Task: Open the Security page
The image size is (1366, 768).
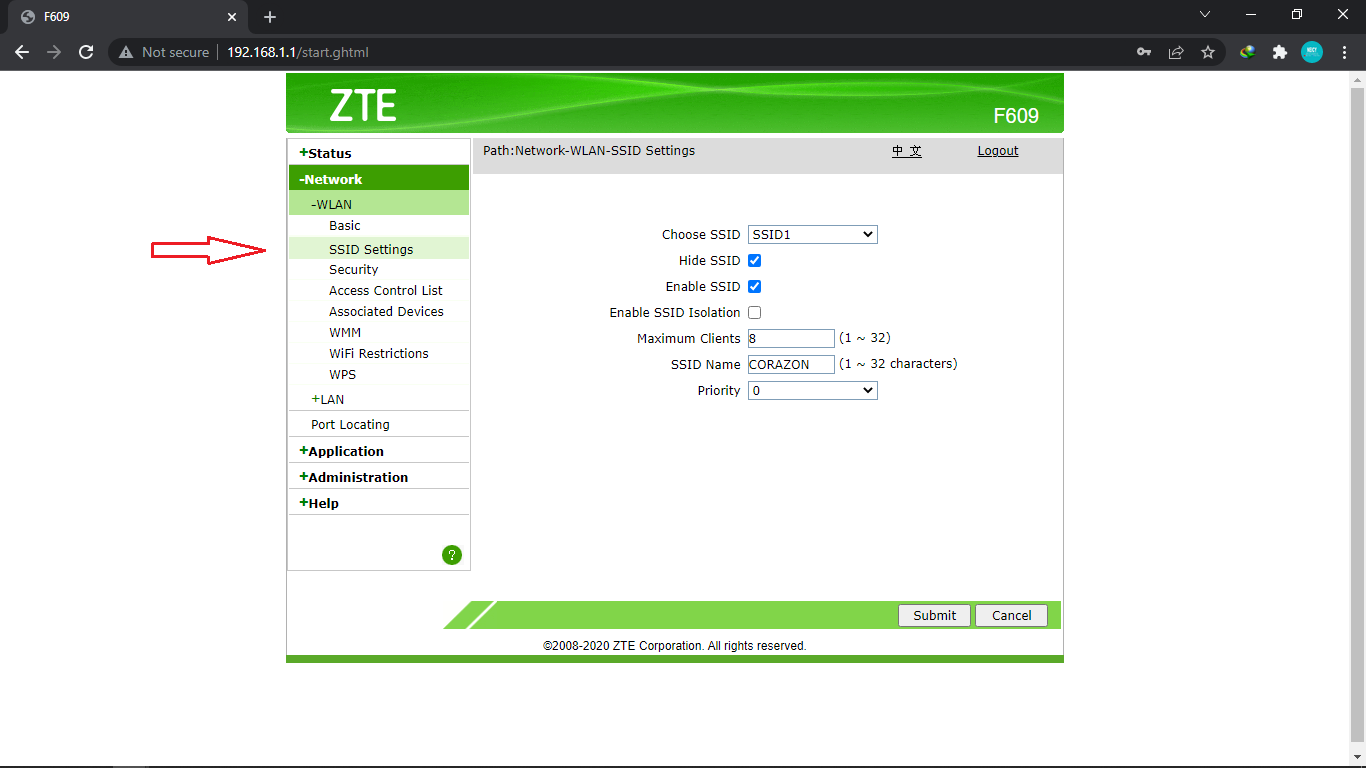Action: click(x=354, y=270)
